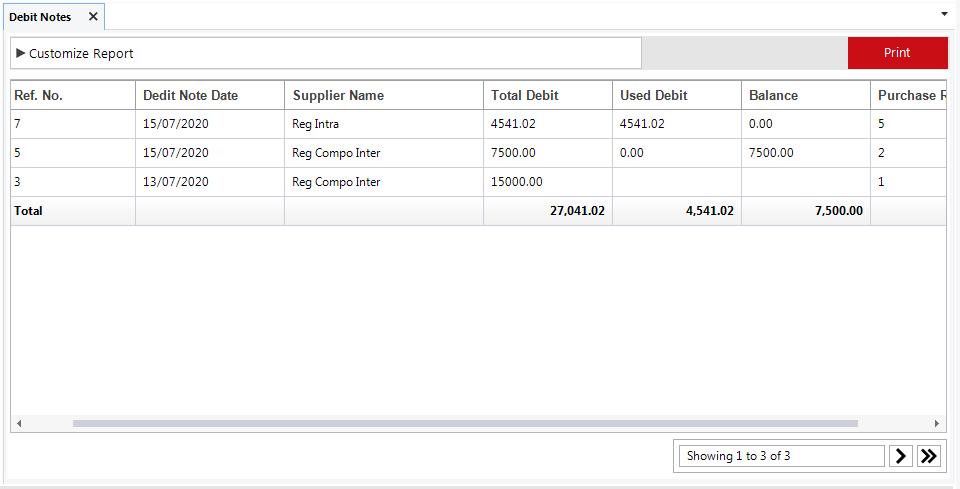
Task: Select row with Ref. No. 7
Action: [479, 124]
